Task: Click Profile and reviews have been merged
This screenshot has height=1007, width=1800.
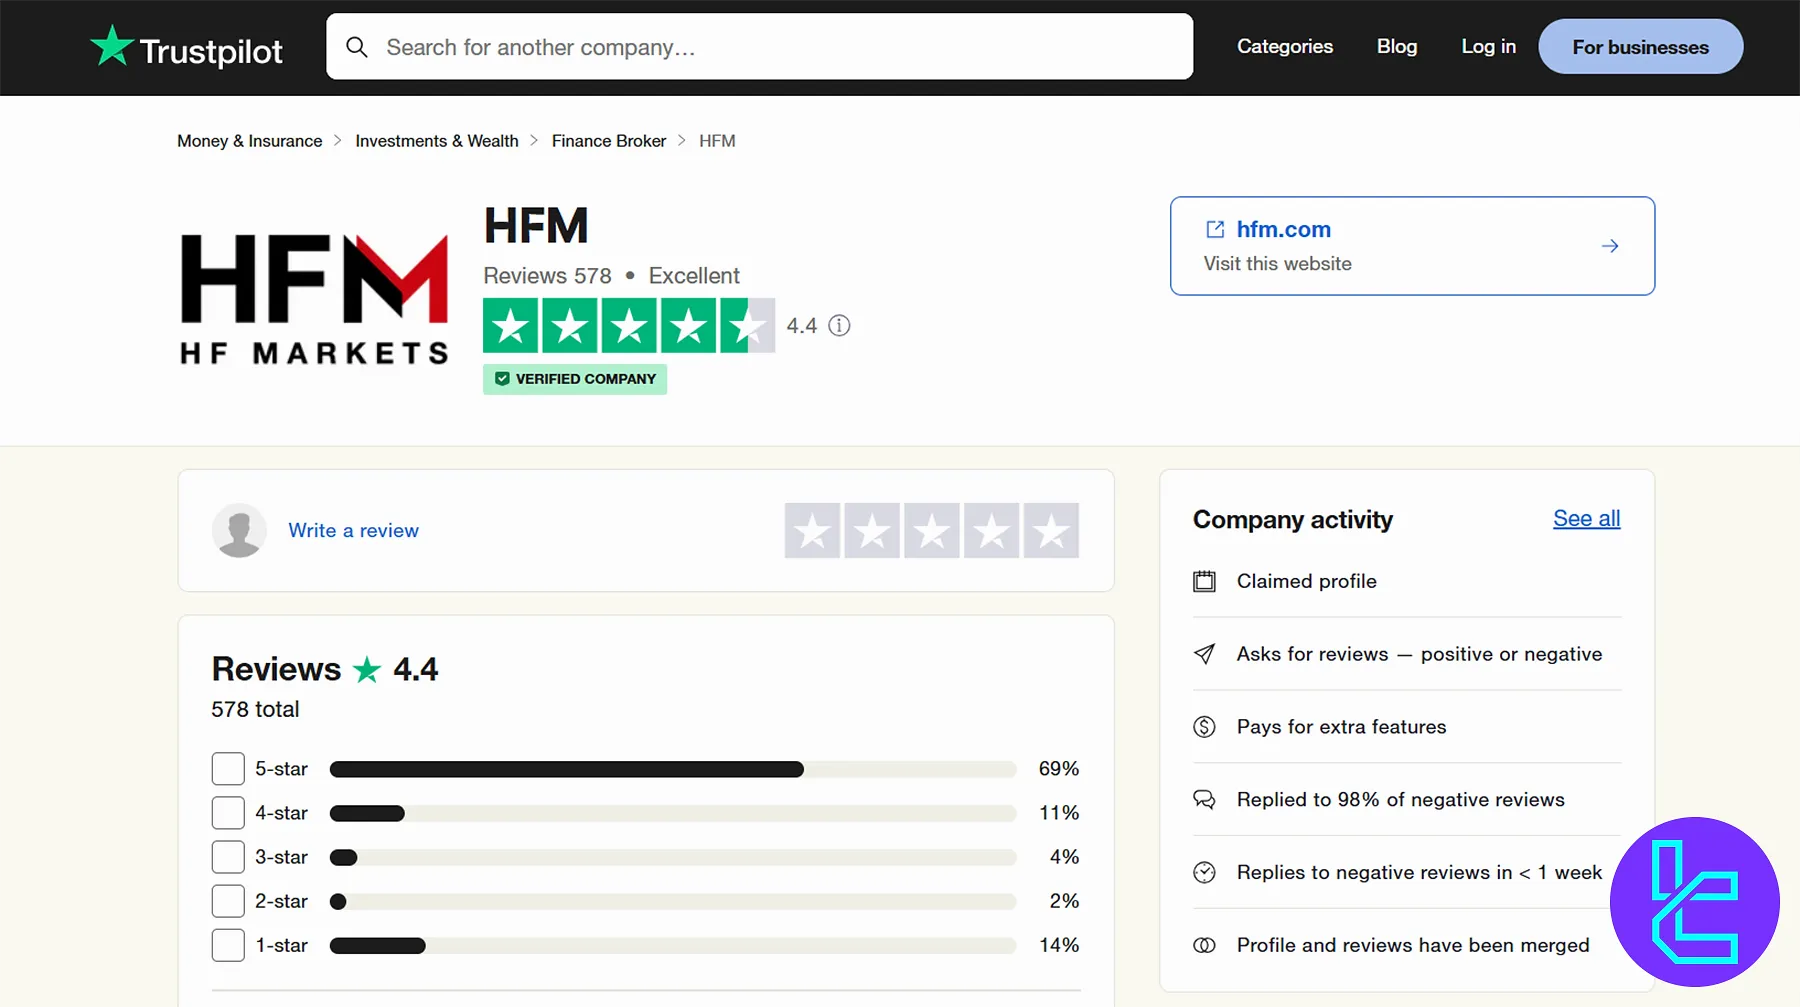Action: click(1413, 945)
